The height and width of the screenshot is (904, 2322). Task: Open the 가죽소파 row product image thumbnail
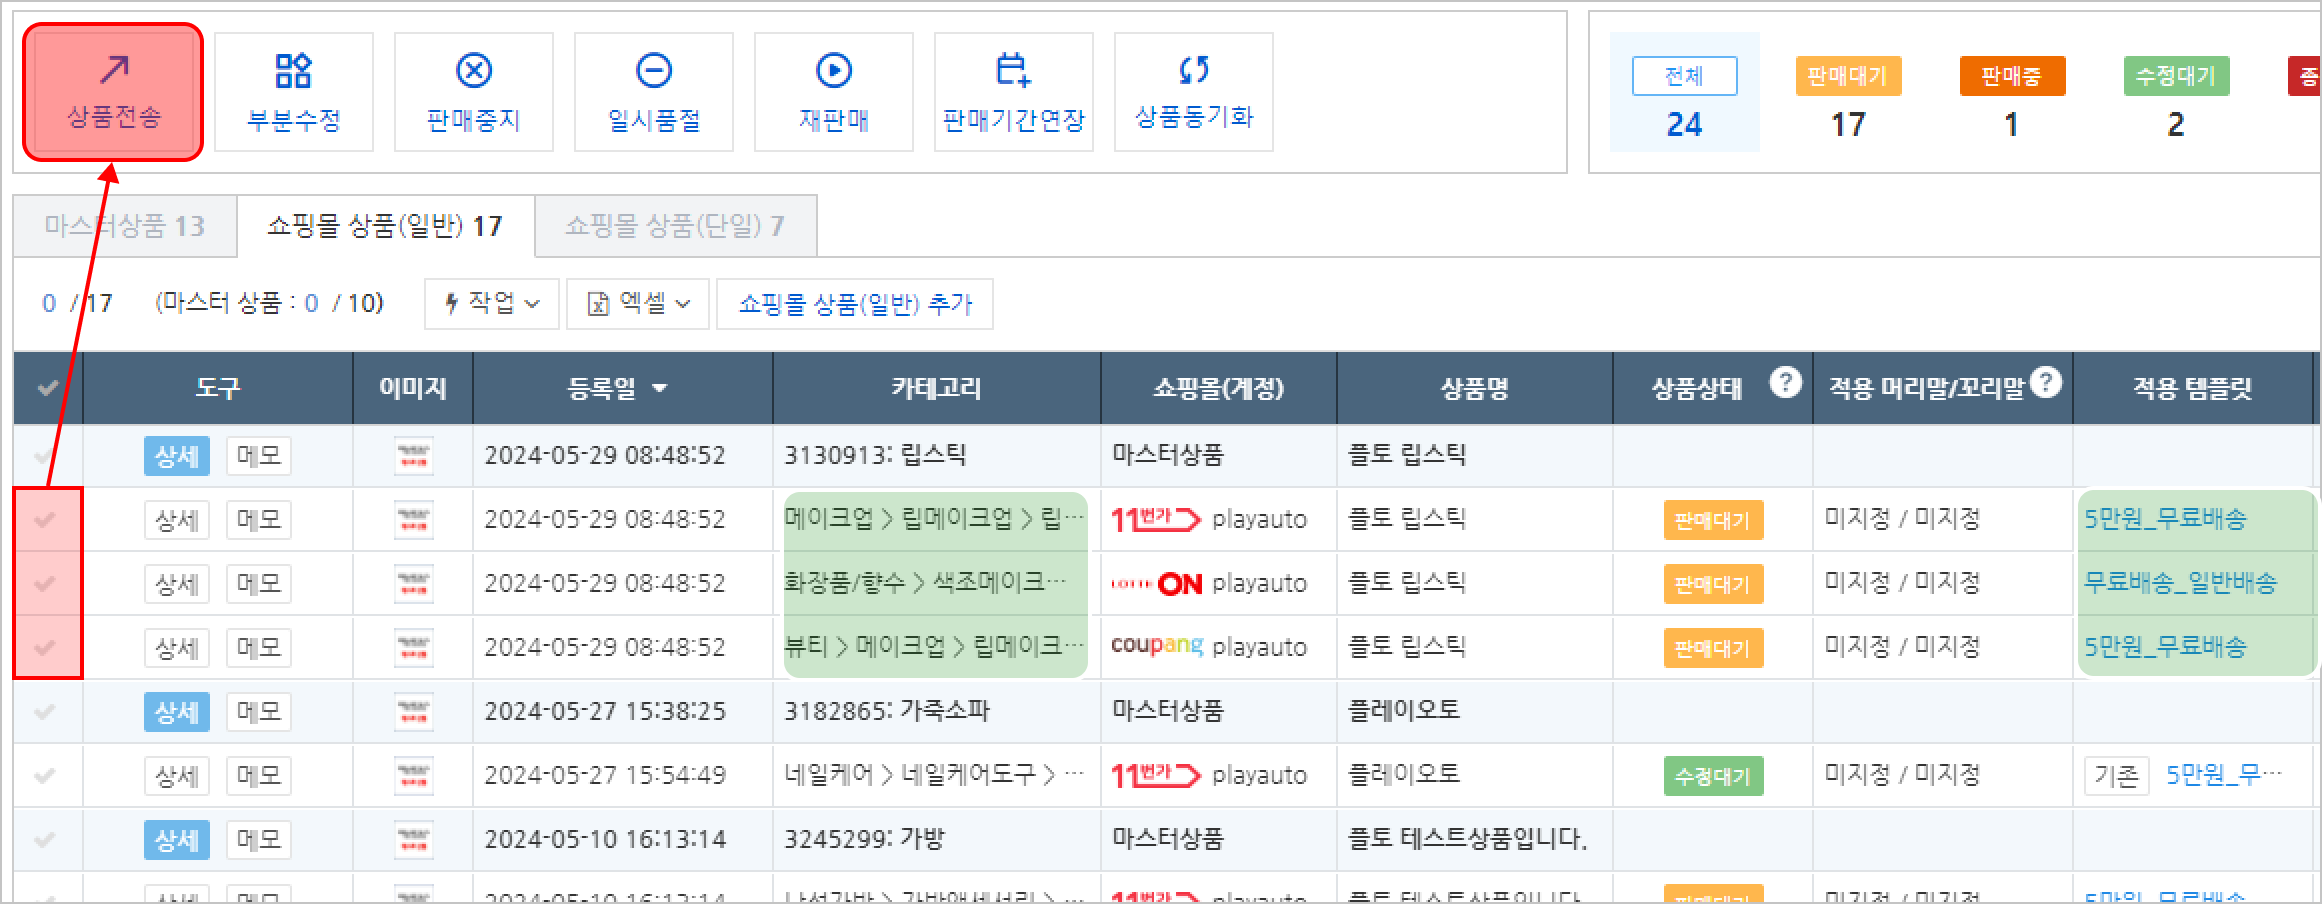tap(413, 711)
